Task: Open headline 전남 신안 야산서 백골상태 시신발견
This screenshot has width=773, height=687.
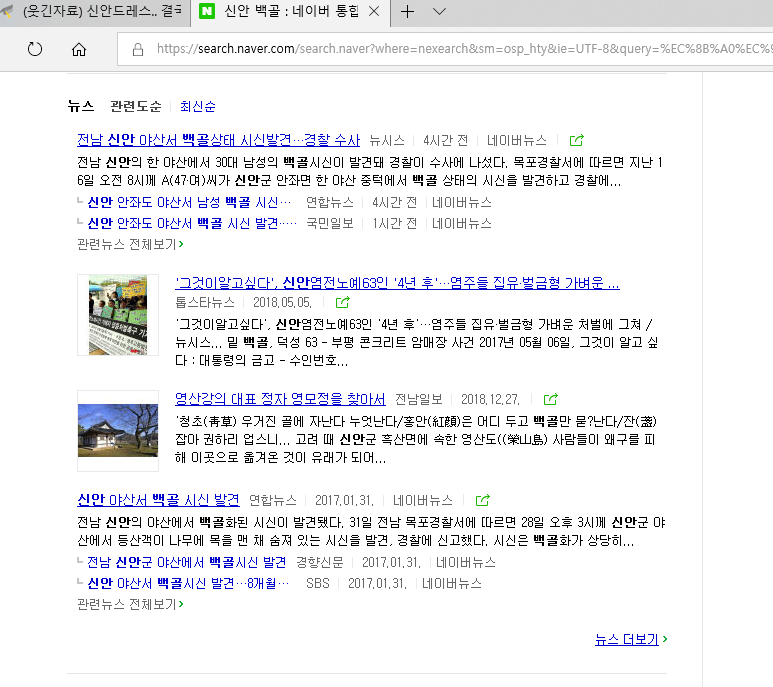Action: [218, 140]
